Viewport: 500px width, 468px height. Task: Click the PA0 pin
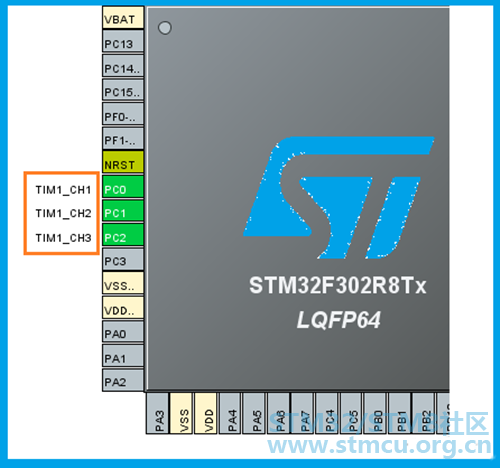[x=123, y=331]
